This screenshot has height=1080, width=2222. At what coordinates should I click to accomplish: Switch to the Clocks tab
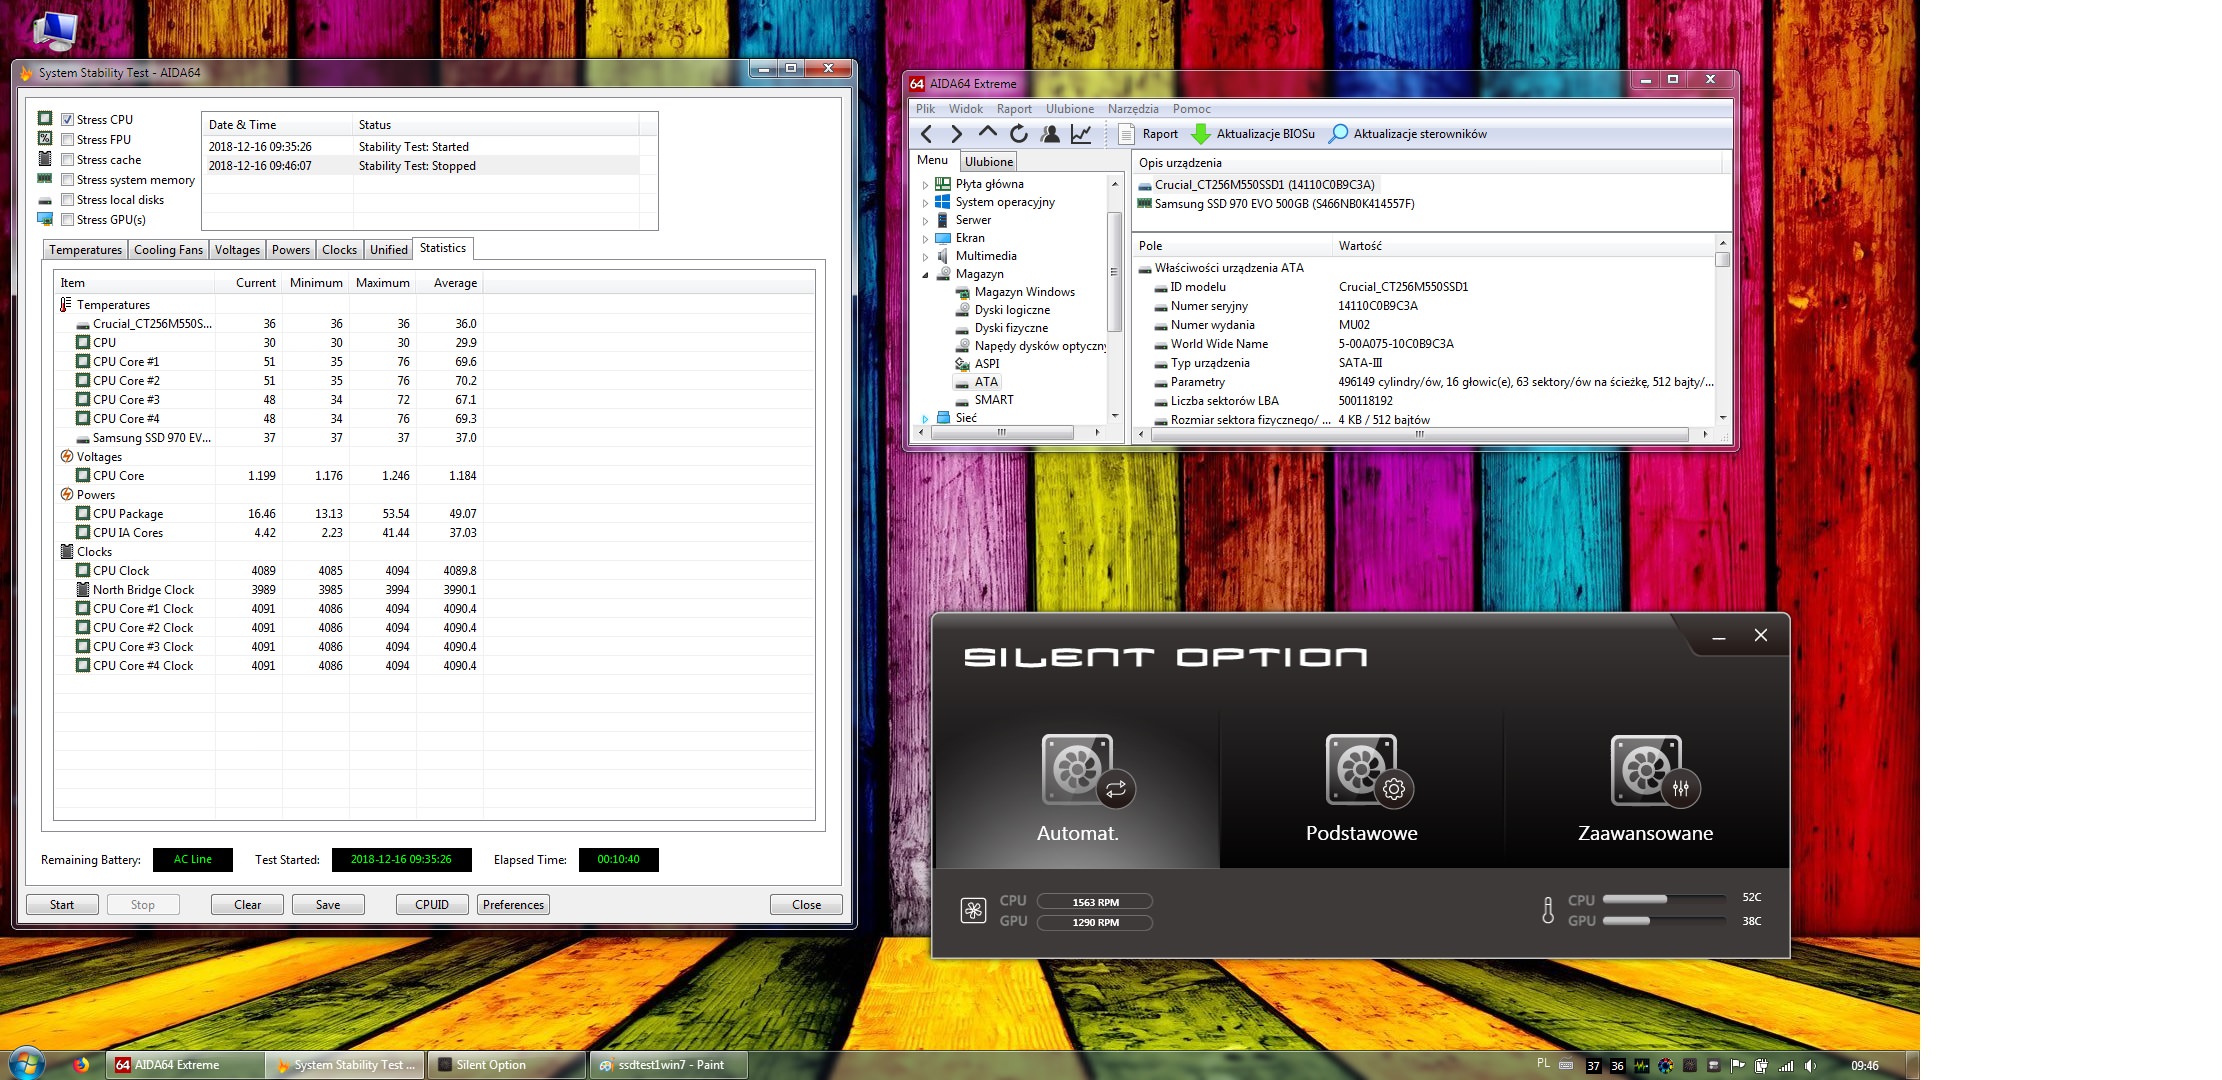click(340, 250)
